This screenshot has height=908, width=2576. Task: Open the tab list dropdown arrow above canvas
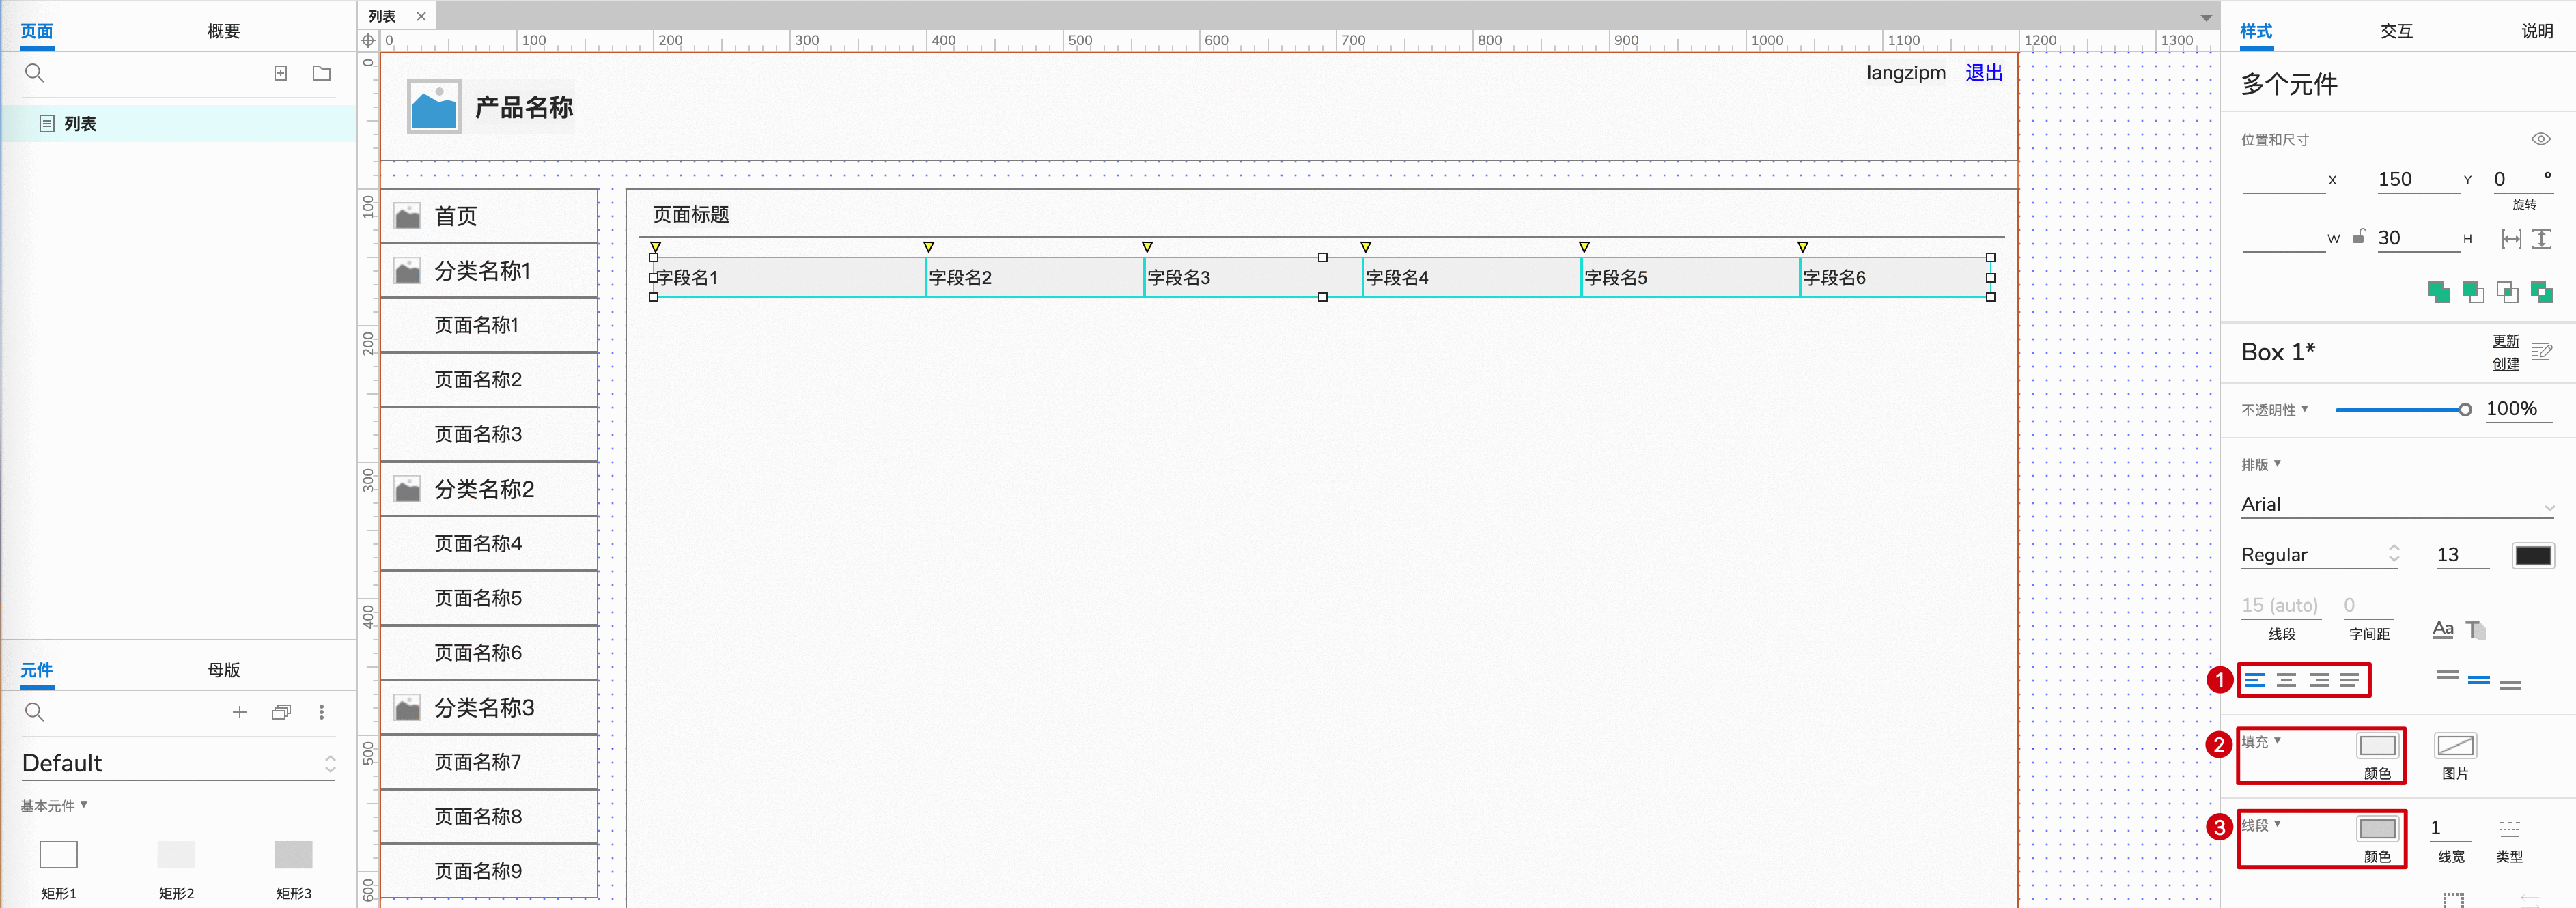pyautogui.click(x=2206, y=17)
